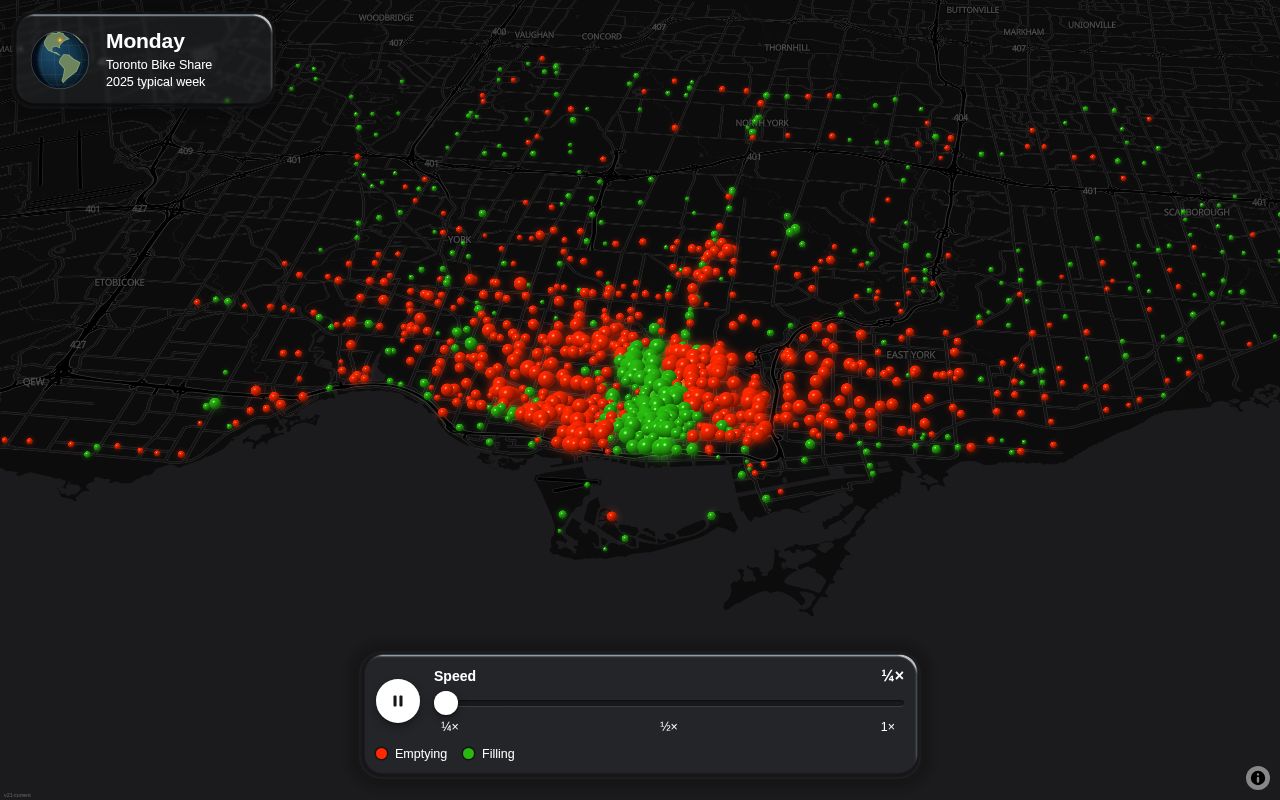Click the Scarborough map label

point(1197,213)
